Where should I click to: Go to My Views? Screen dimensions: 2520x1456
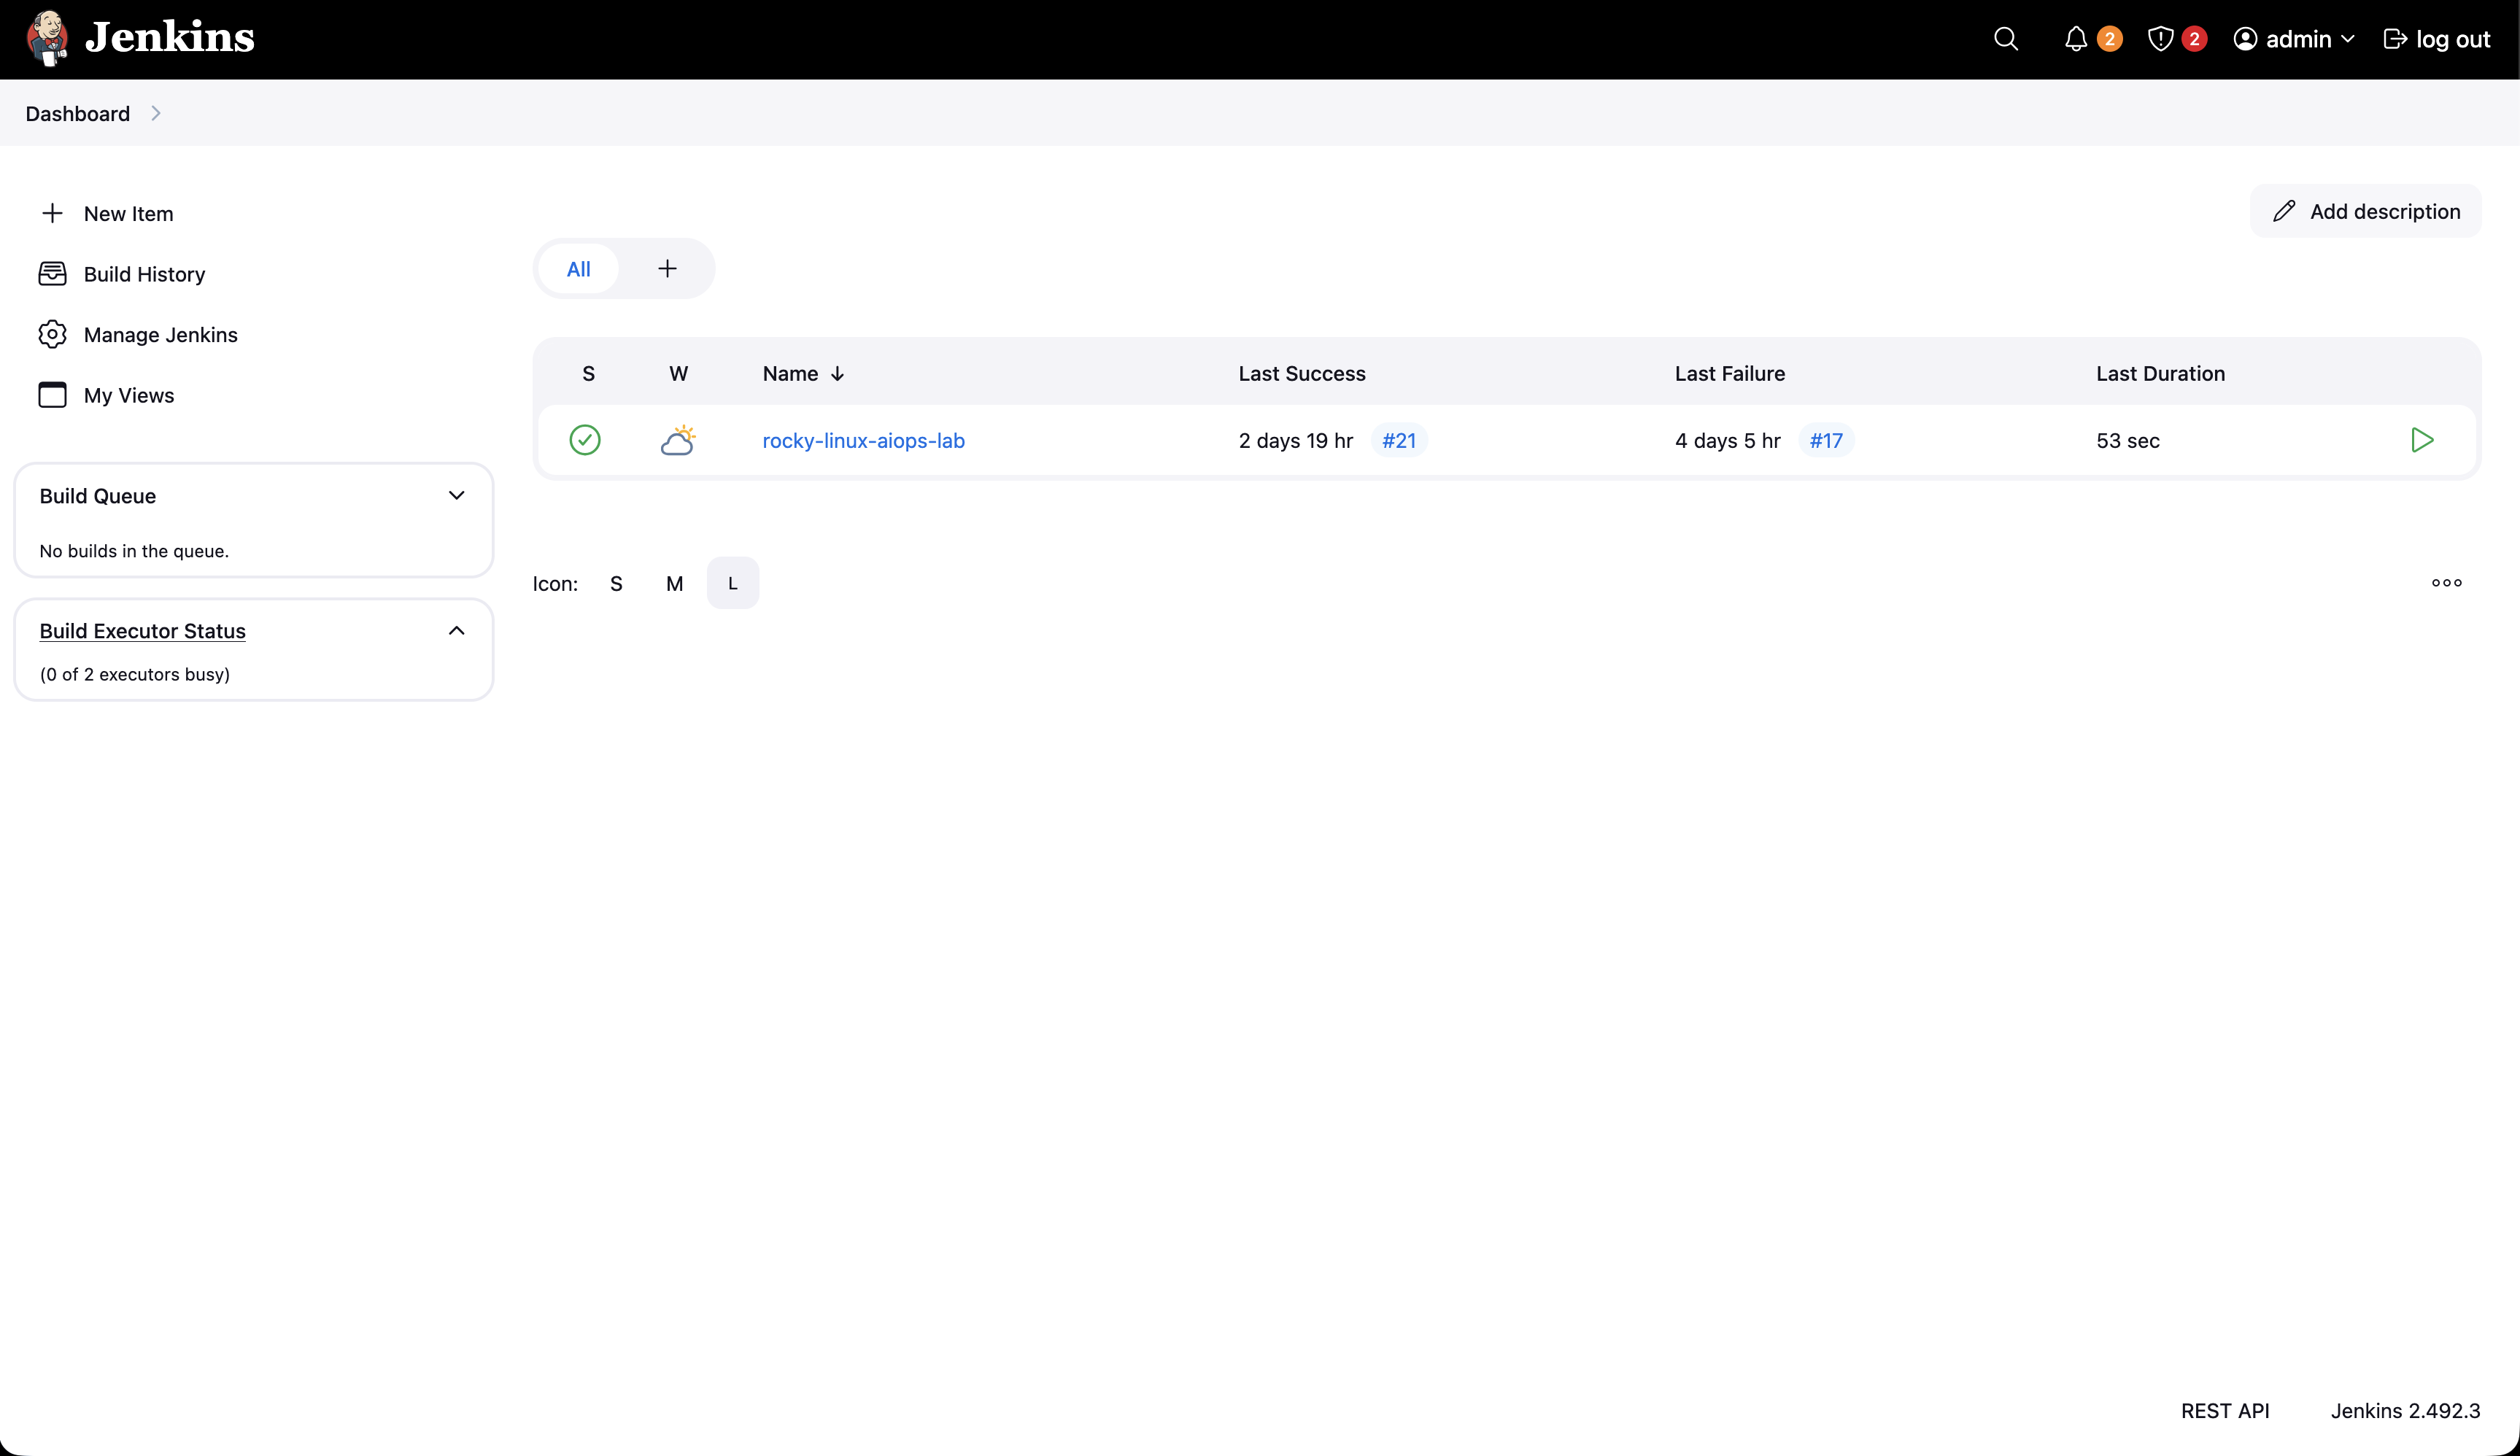tap(128, 395)
